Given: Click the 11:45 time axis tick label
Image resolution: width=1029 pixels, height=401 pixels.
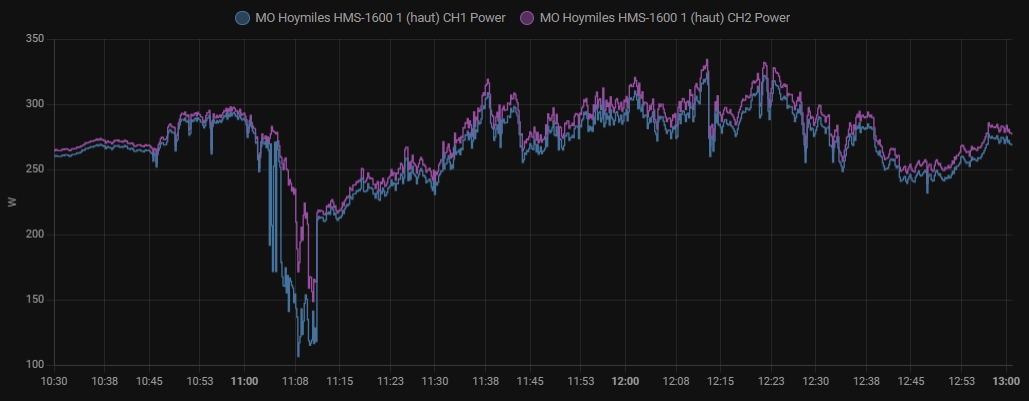Looking at the screenshot, I should (530, 381).
